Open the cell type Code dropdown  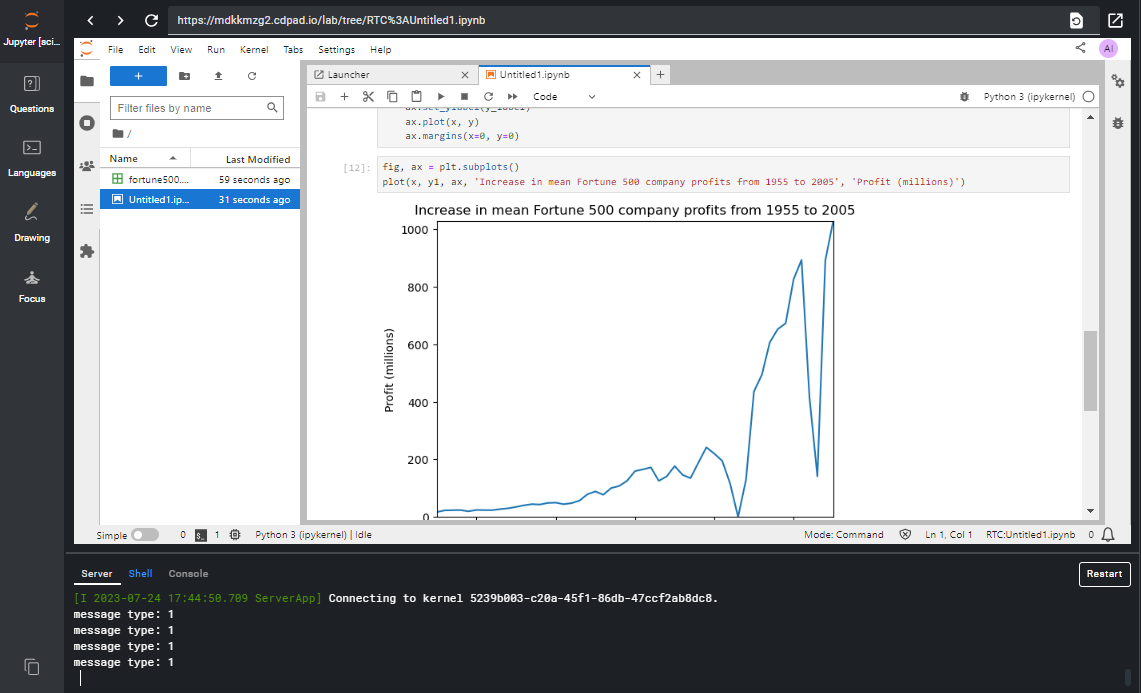[x=564, y=97]
